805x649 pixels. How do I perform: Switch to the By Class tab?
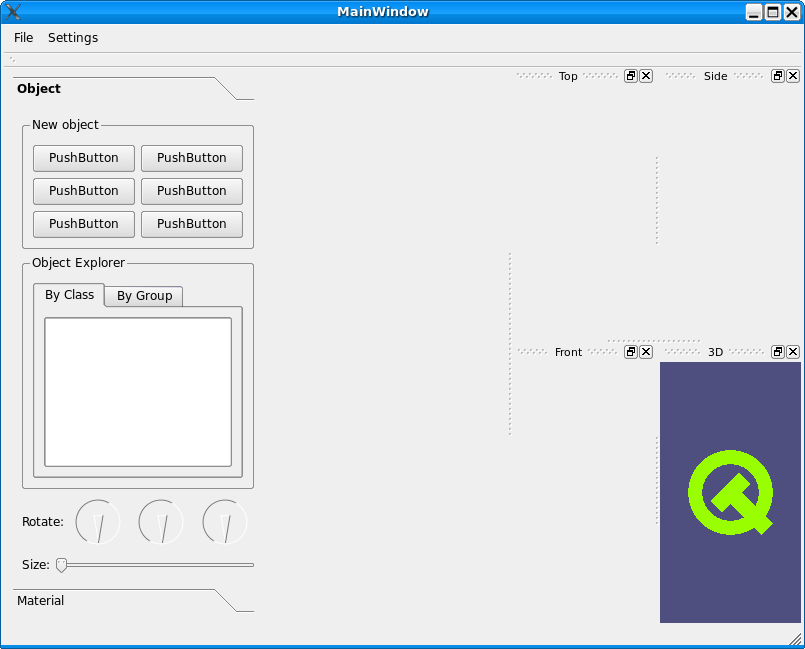pyautogui.click(x=69, y=295)
